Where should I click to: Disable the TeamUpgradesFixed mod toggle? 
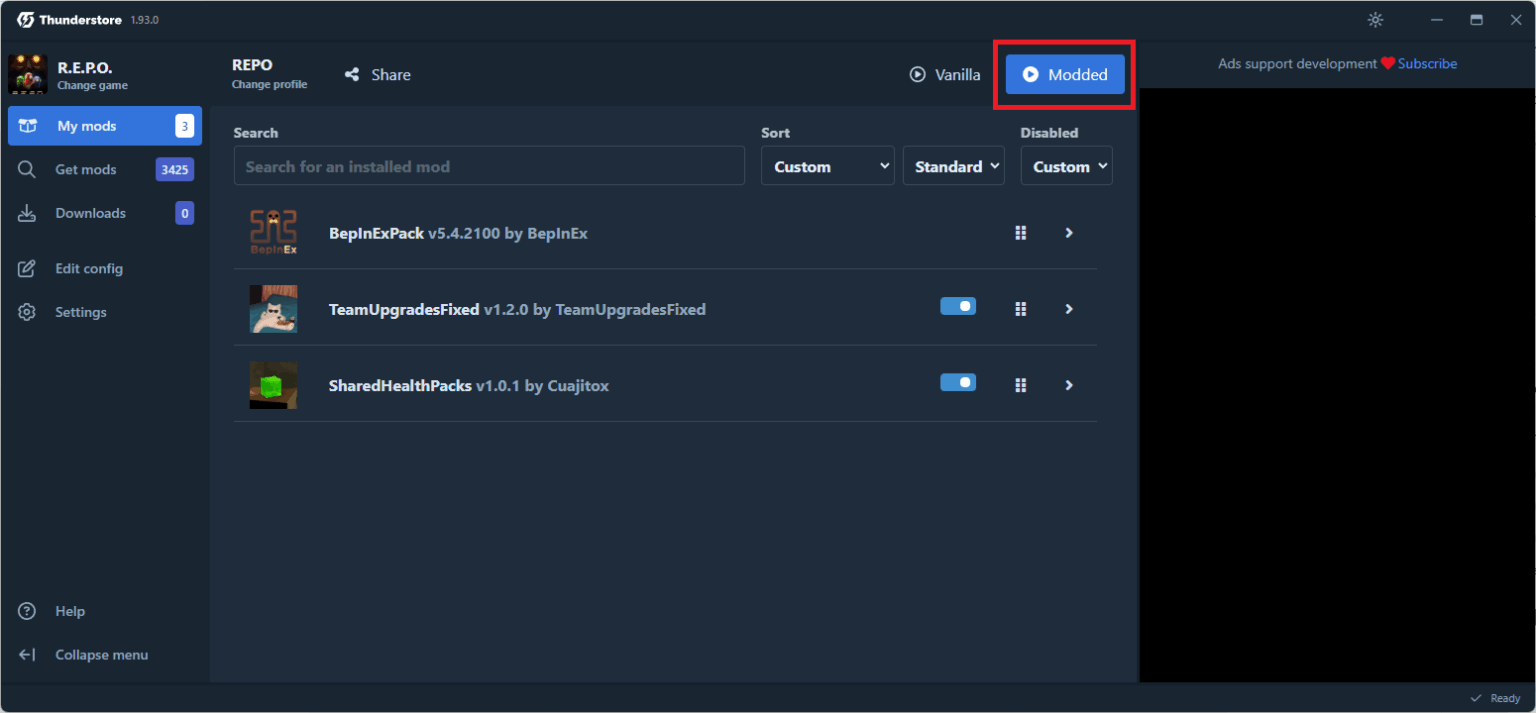coord(958,306)
